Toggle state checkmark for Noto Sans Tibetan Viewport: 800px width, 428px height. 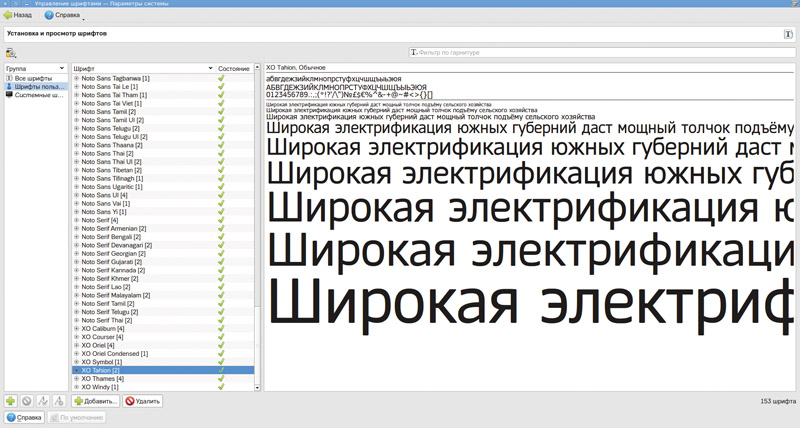click(221, 170)
